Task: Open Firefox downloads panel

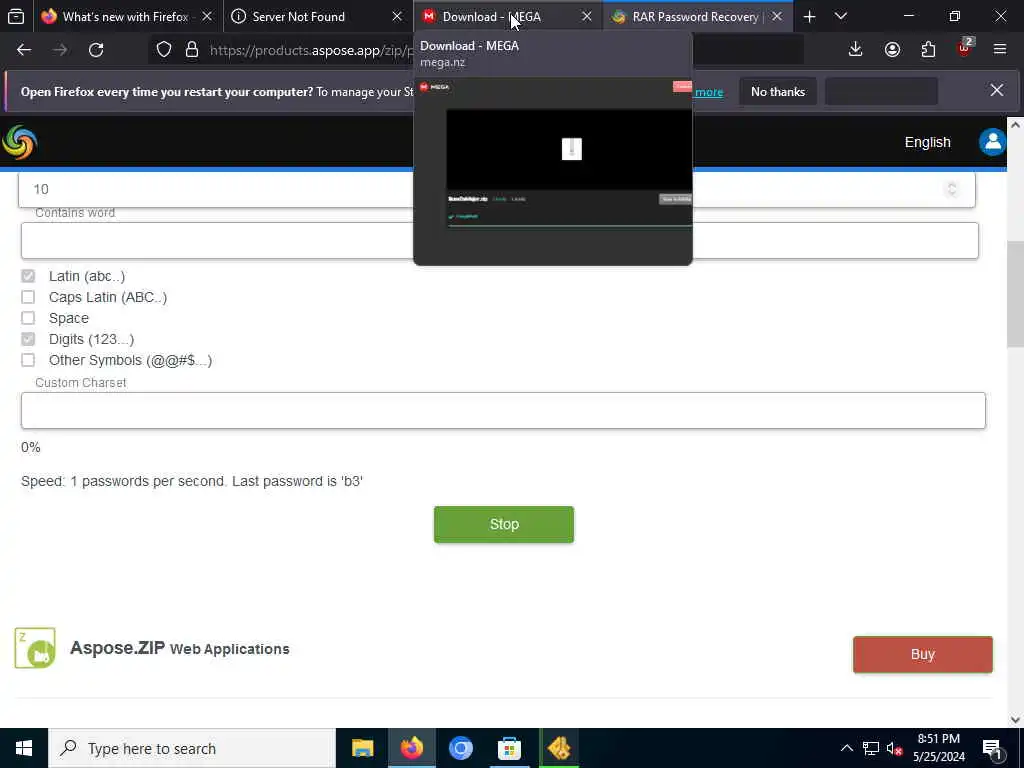Action: 856,50
